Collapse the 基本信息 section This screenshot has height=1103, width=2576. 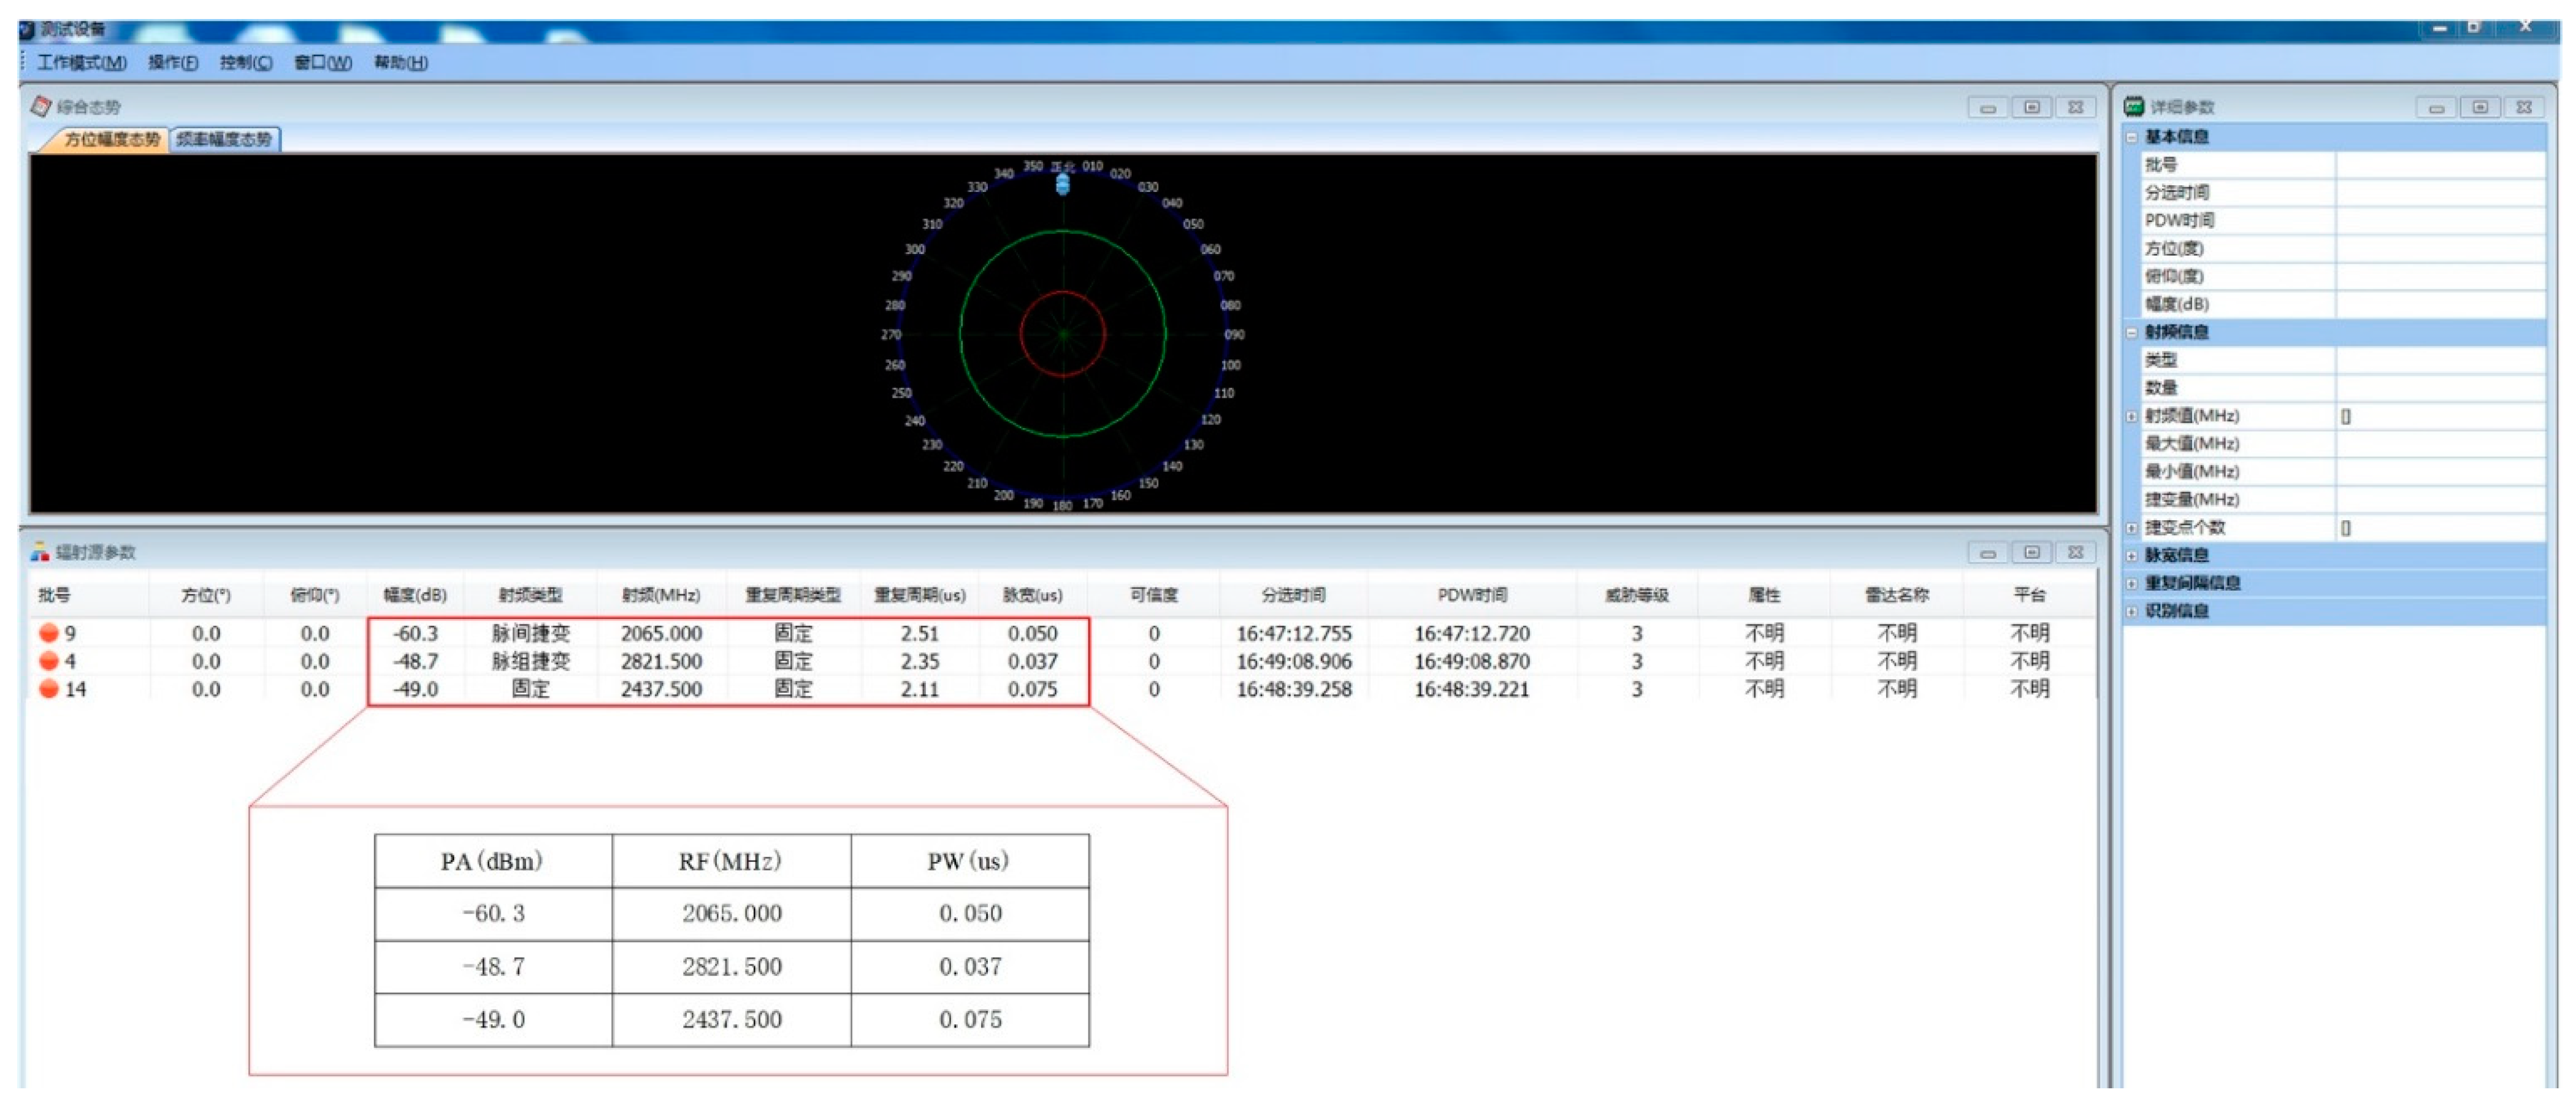pyautogui.click(x=2132, y=137)
